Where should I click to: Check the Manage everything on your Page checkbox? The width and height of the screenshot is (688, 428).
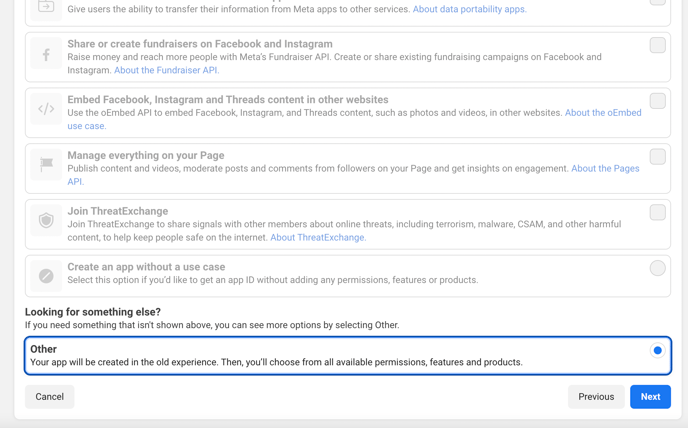coord(657,156)
